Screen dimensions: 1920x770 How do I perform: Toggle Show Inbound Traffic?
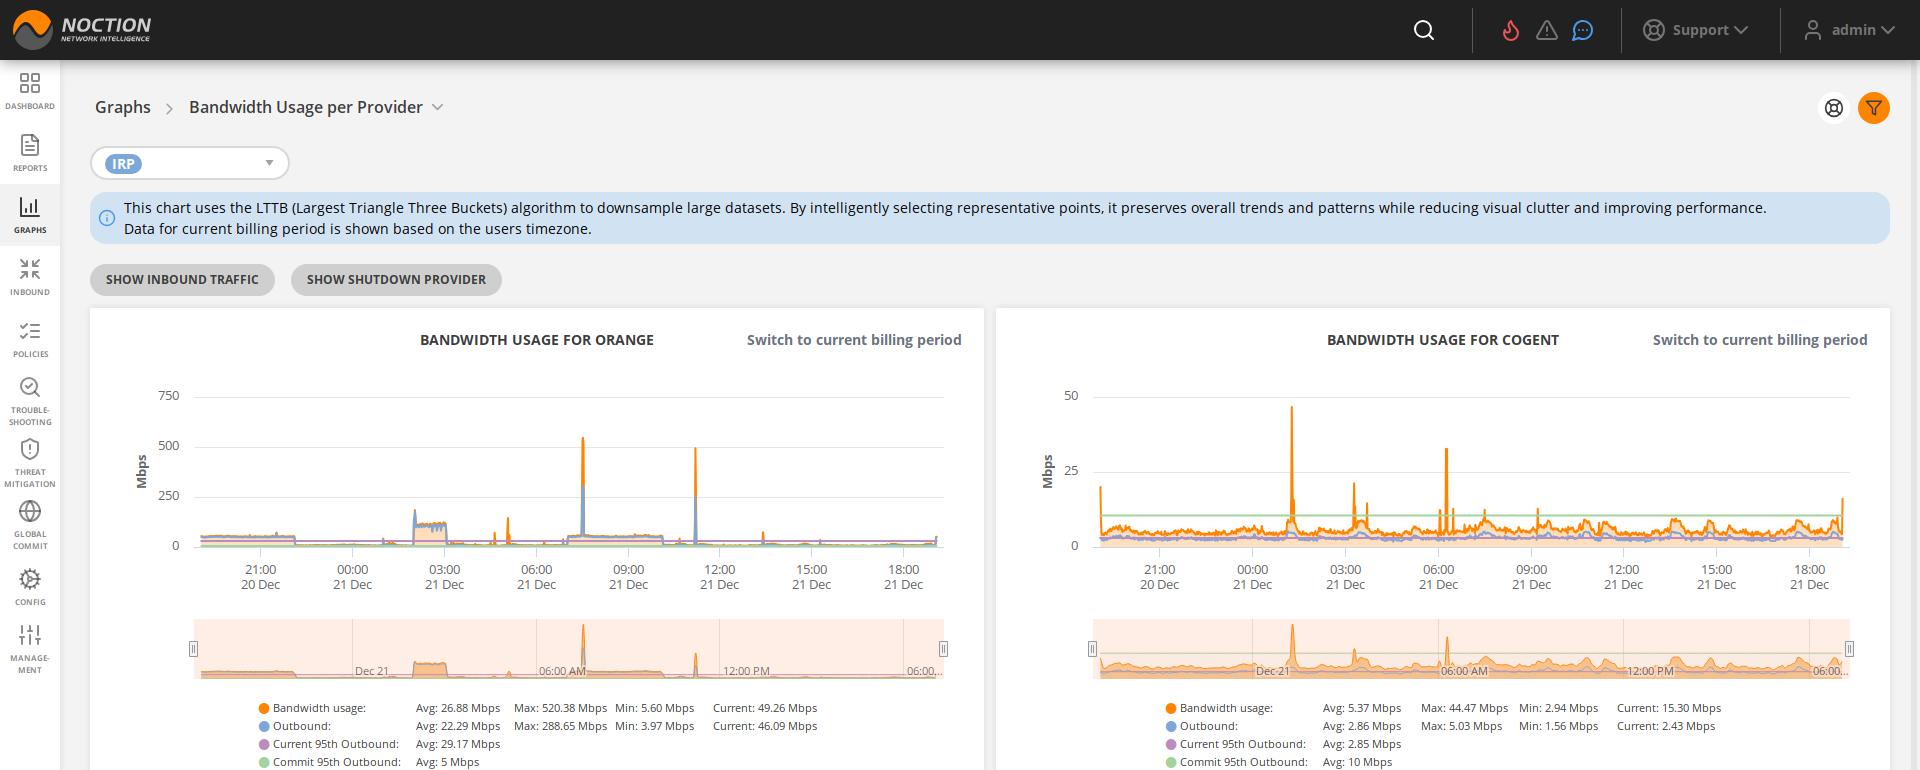182,280
